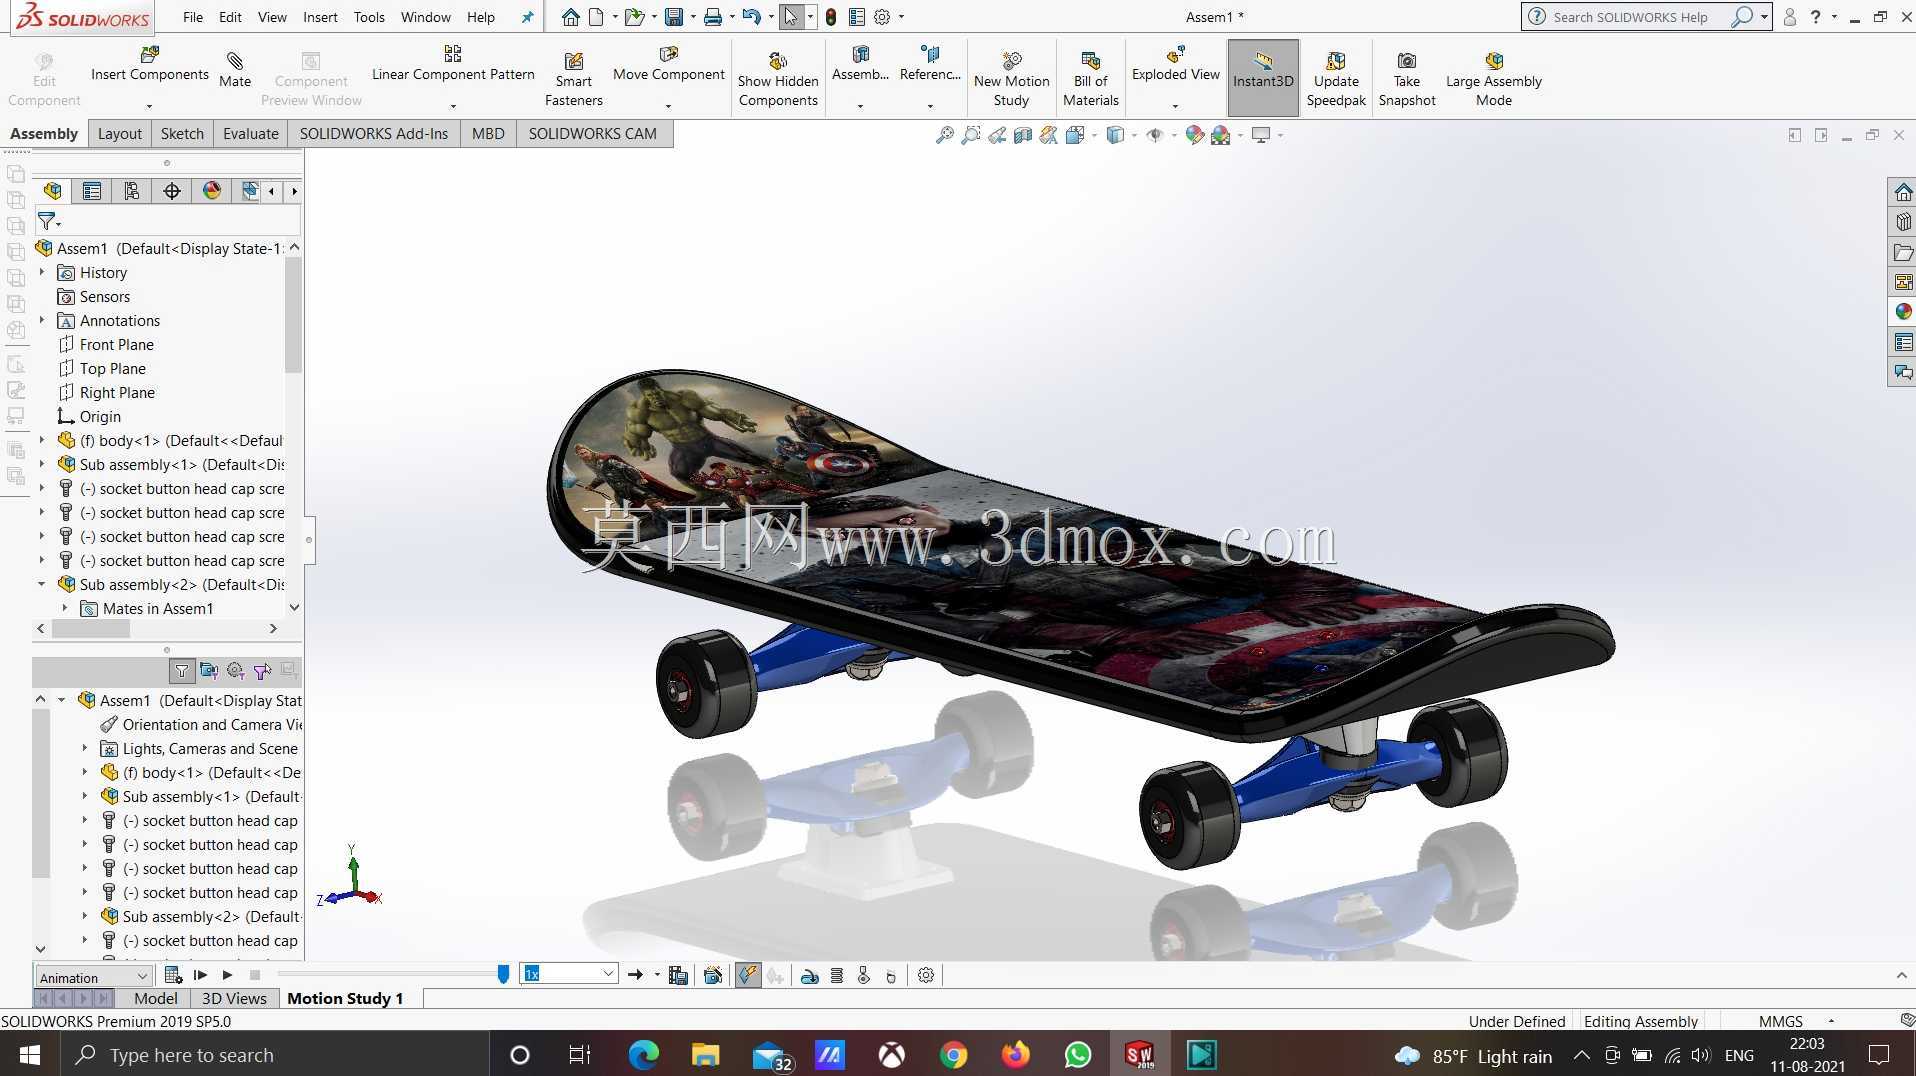
Task: Click the Bill of Materials tool
Action: click(x=1090, y=79)
